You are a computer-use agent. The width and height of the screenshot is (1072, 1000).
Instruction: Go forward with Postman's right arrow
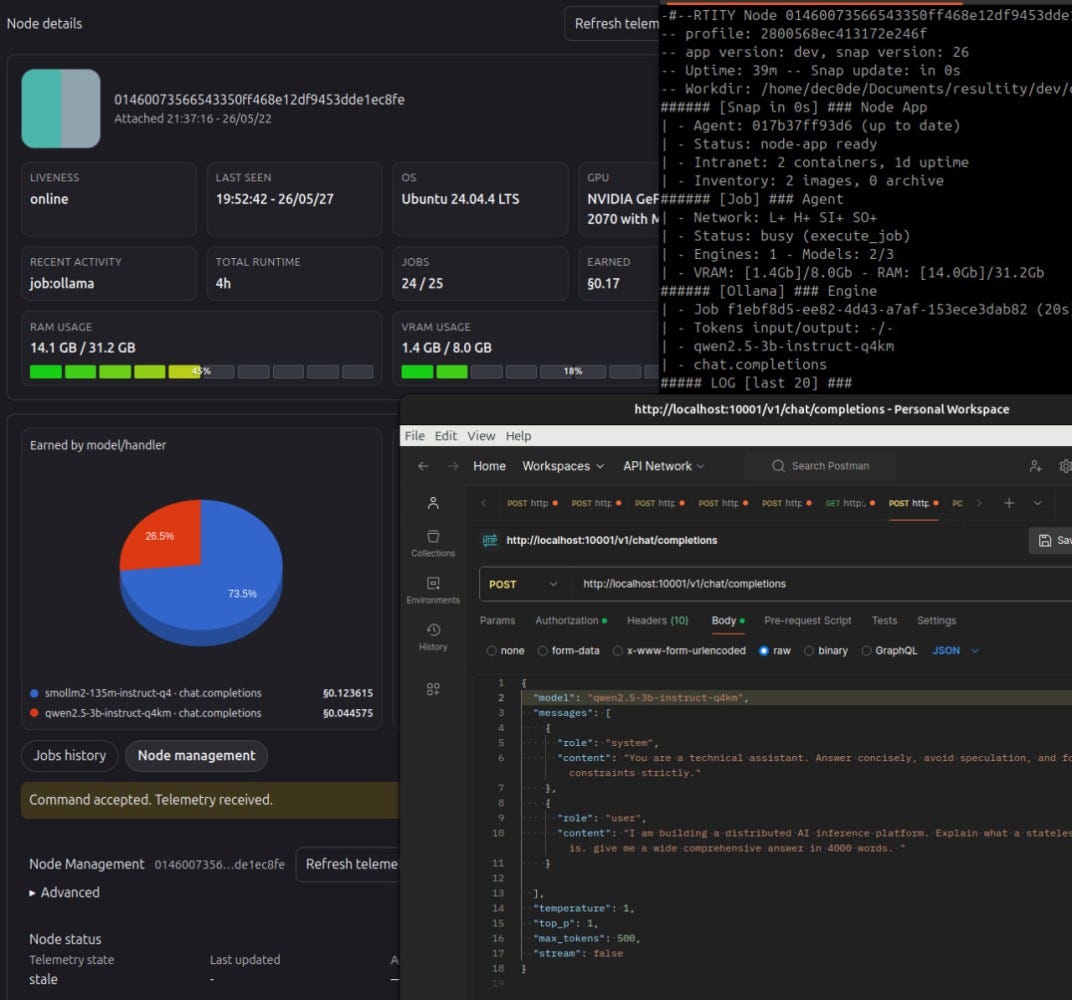click(x=453, y=466)
